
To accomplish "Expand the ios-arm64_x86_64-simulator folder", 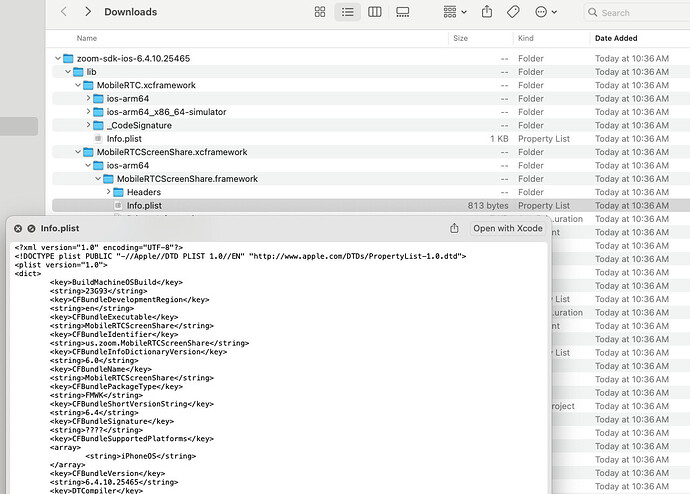I will pyautogui.click(x=88, y=112).
